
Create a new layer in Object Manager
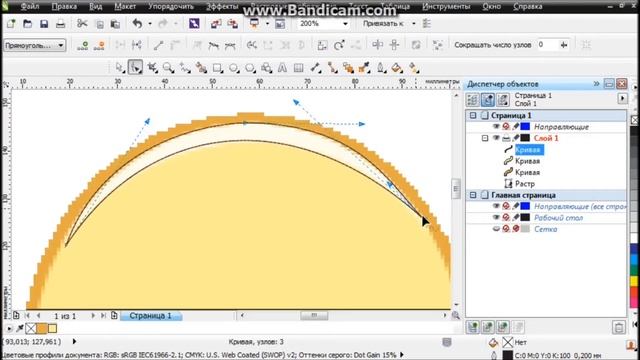click(x=473, y=327)
